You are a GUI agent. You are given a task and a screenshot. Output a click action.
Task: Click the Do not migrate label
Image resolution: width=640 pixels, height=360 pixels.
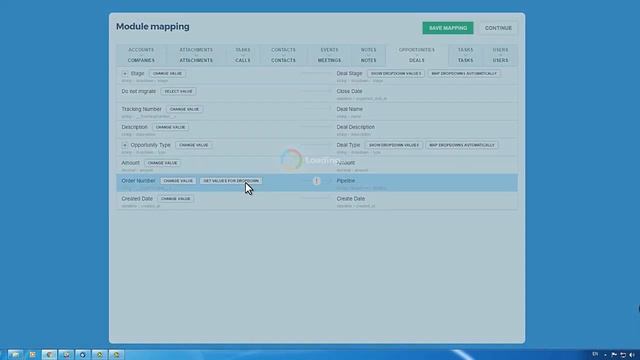[138, 91]
